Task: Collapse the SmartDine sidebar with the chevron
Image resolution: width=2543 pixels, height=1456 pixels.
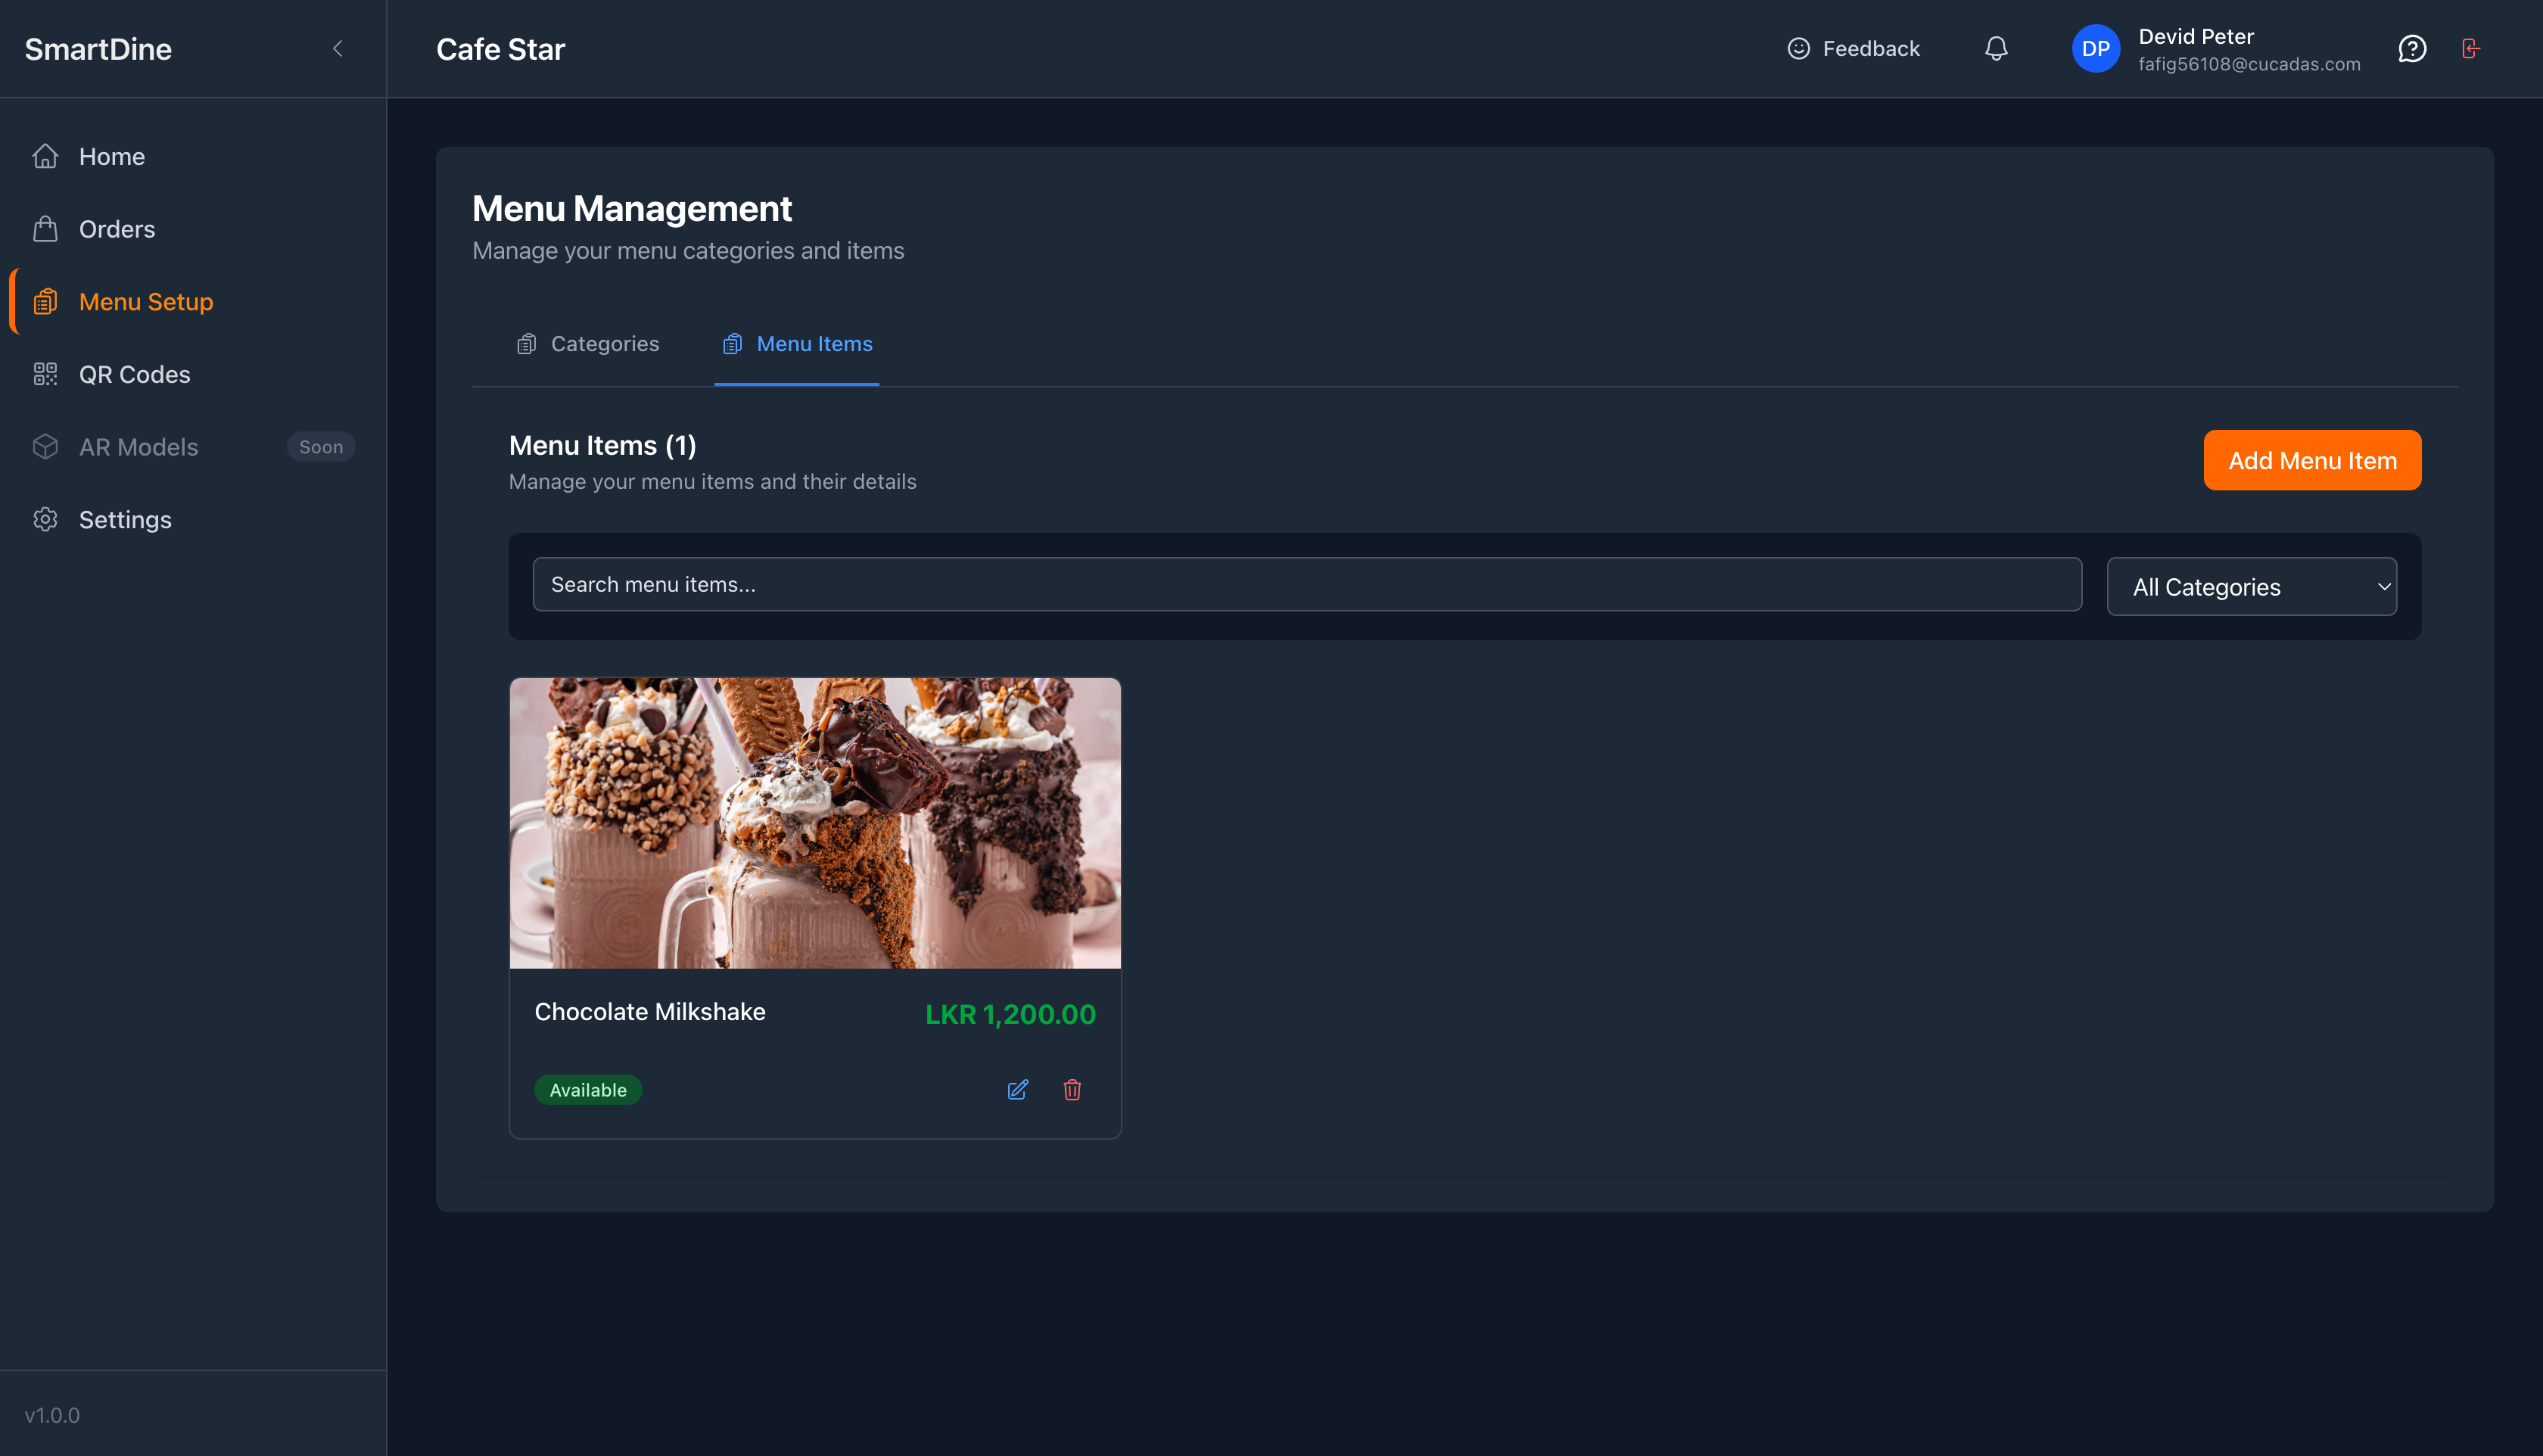Action: coord(338,48)
